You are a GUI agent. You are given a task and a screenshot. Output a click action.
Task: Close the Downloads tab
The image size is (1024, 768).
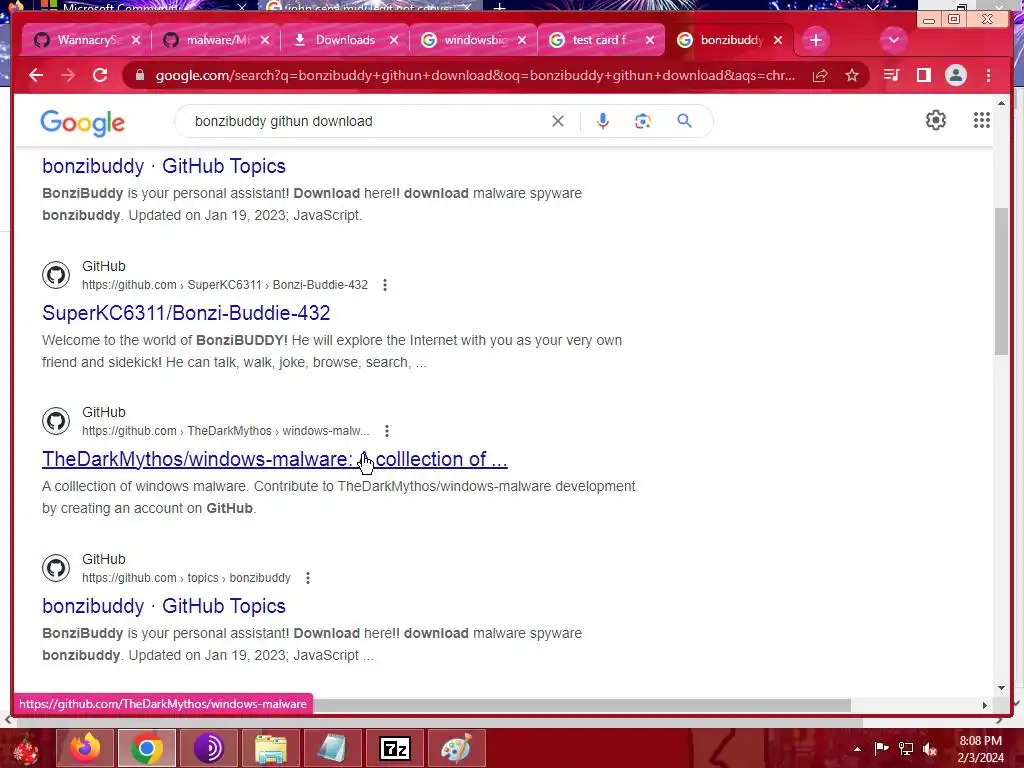point(394,40)
